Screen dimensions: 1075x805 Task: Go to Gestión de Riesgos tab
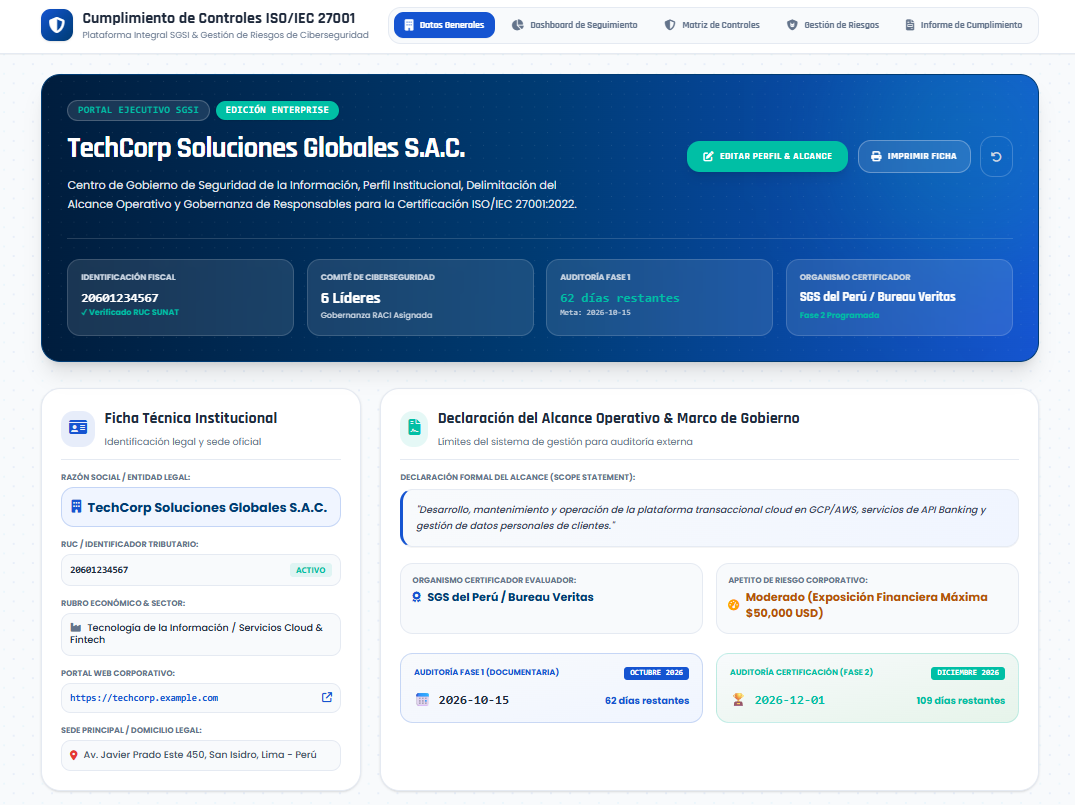coord(832,25)
